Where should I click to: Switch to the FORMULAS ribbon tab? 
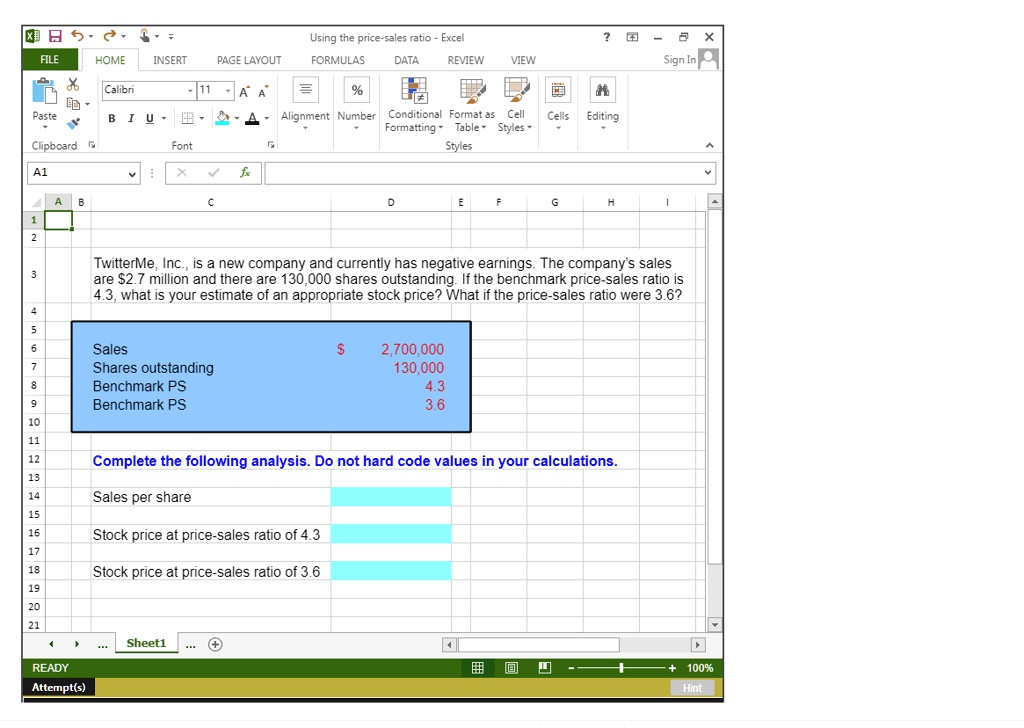pos(337,60)
